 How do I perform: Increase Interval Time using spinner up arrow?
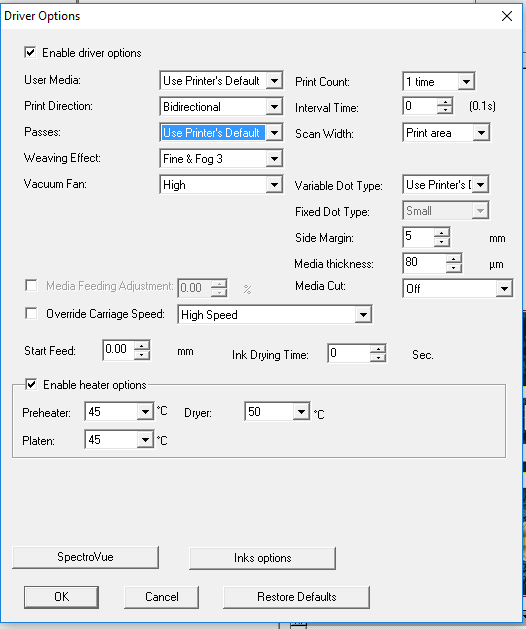pyautogui.click(x=445, y=101)
